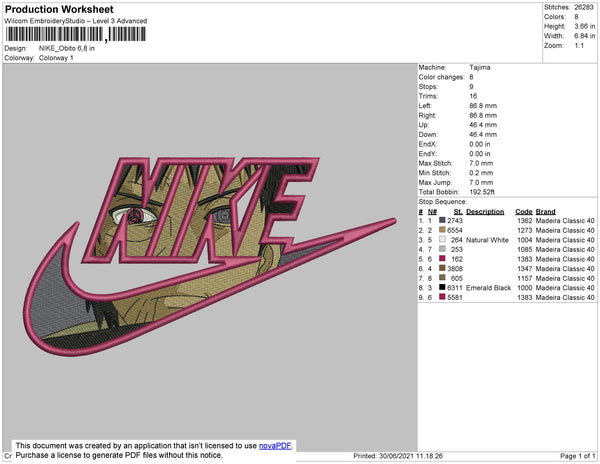Click the 'Description' column header
Viewport: 600px width, 464px height.
[x=485, y=212]
